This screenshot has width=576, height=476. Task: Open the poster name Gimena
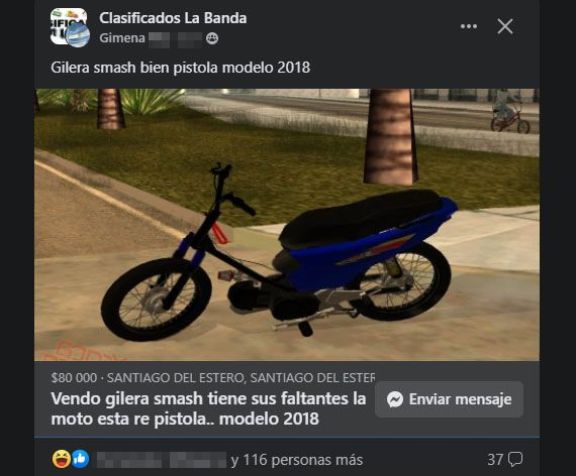coord(122,38)
